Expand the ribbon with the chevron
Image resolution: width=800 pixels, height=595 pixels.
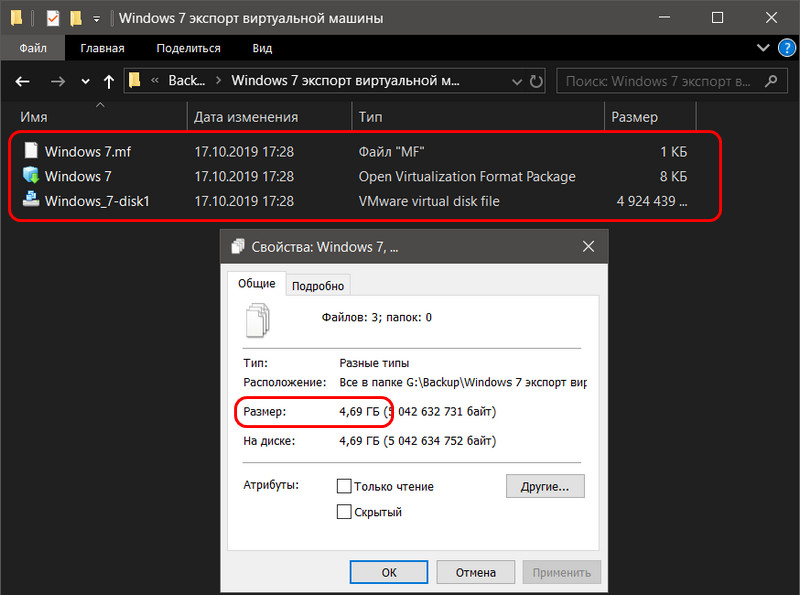763,47
